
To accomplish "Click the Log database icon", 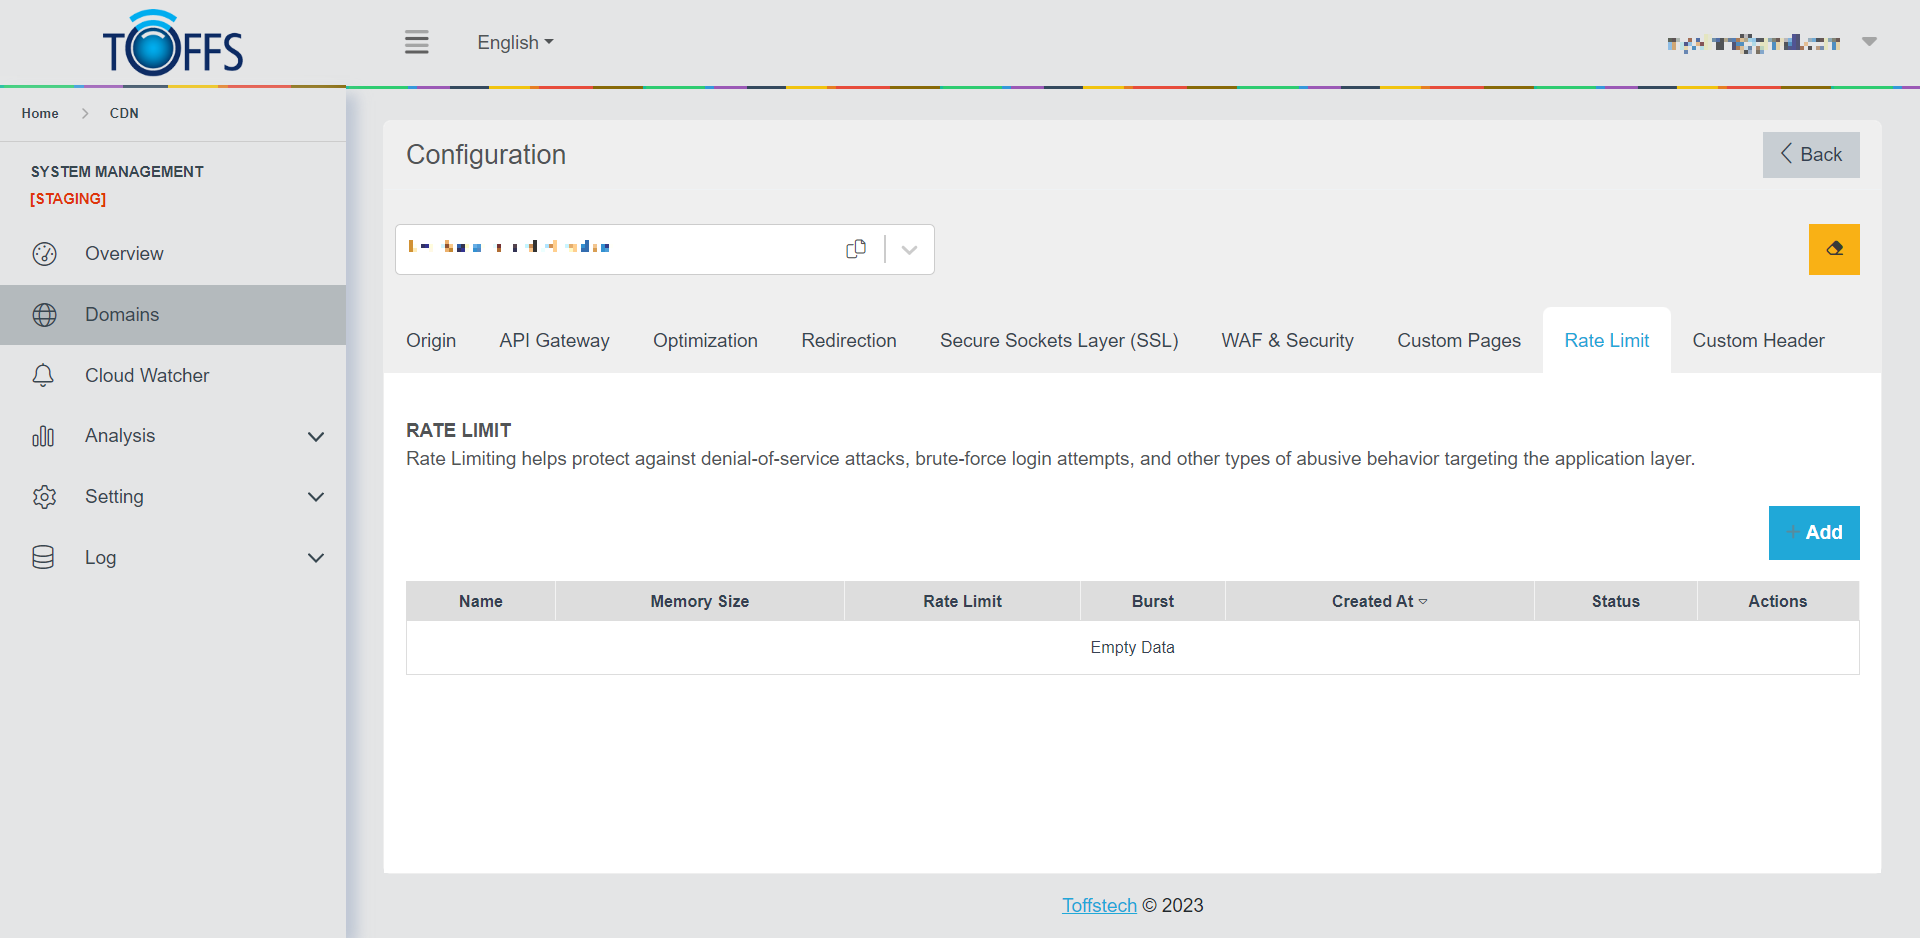I will click(x=44, y=558).
